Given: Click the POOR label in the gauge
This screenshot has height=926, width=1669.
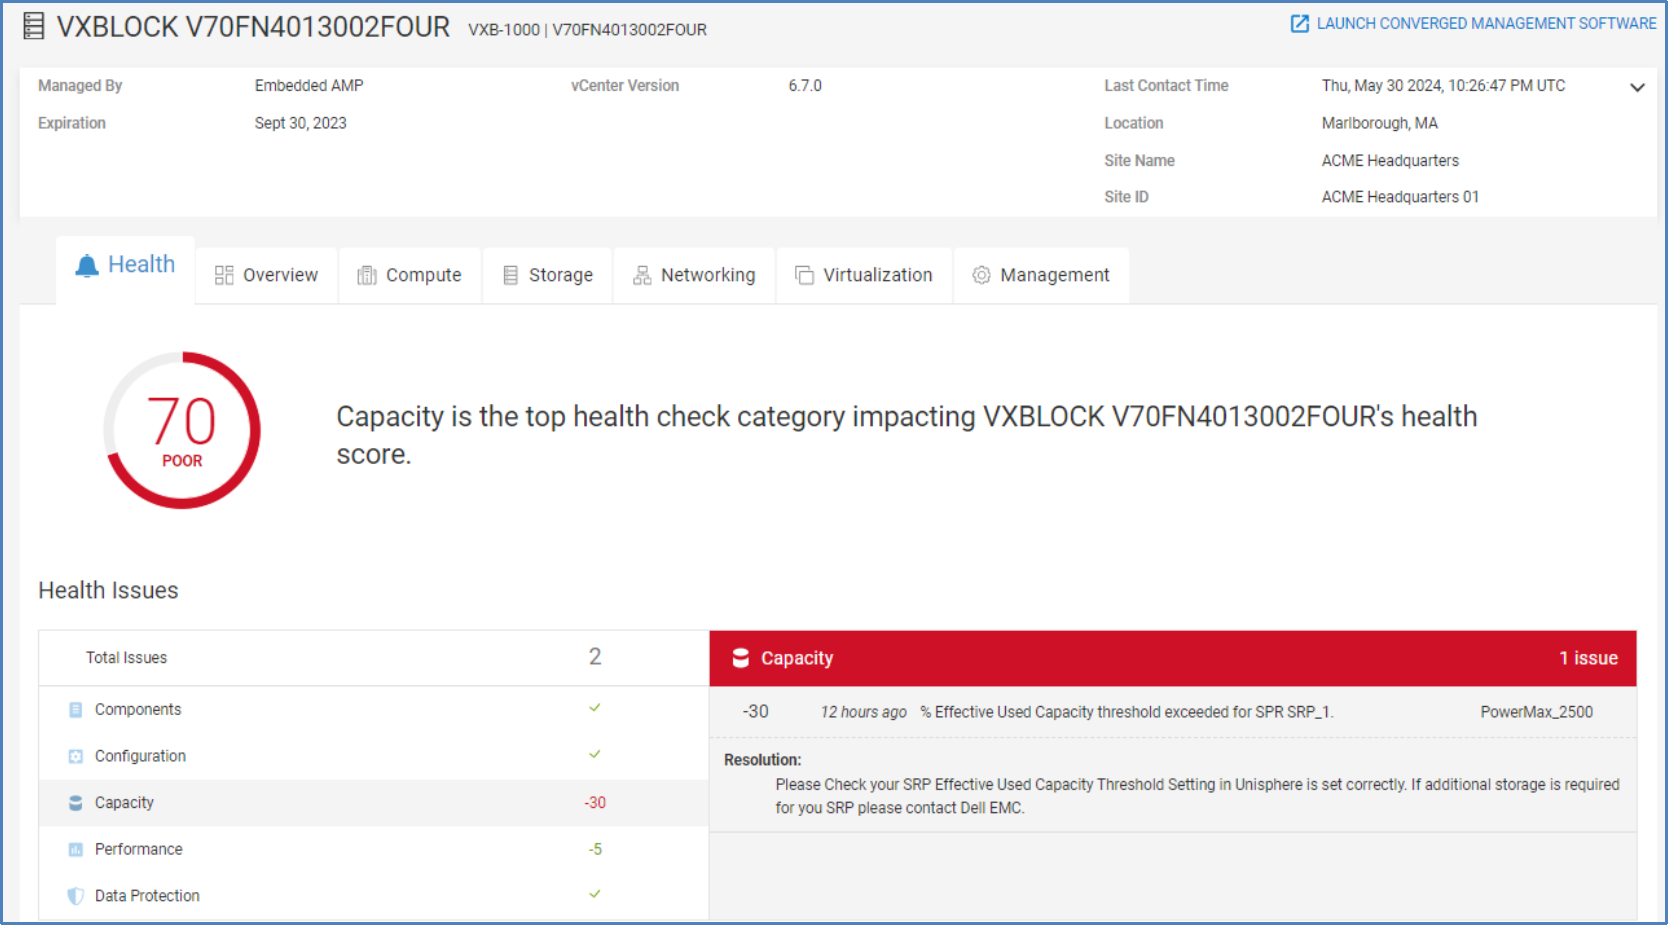Looking at the screenshot, I should click(182, 461).
